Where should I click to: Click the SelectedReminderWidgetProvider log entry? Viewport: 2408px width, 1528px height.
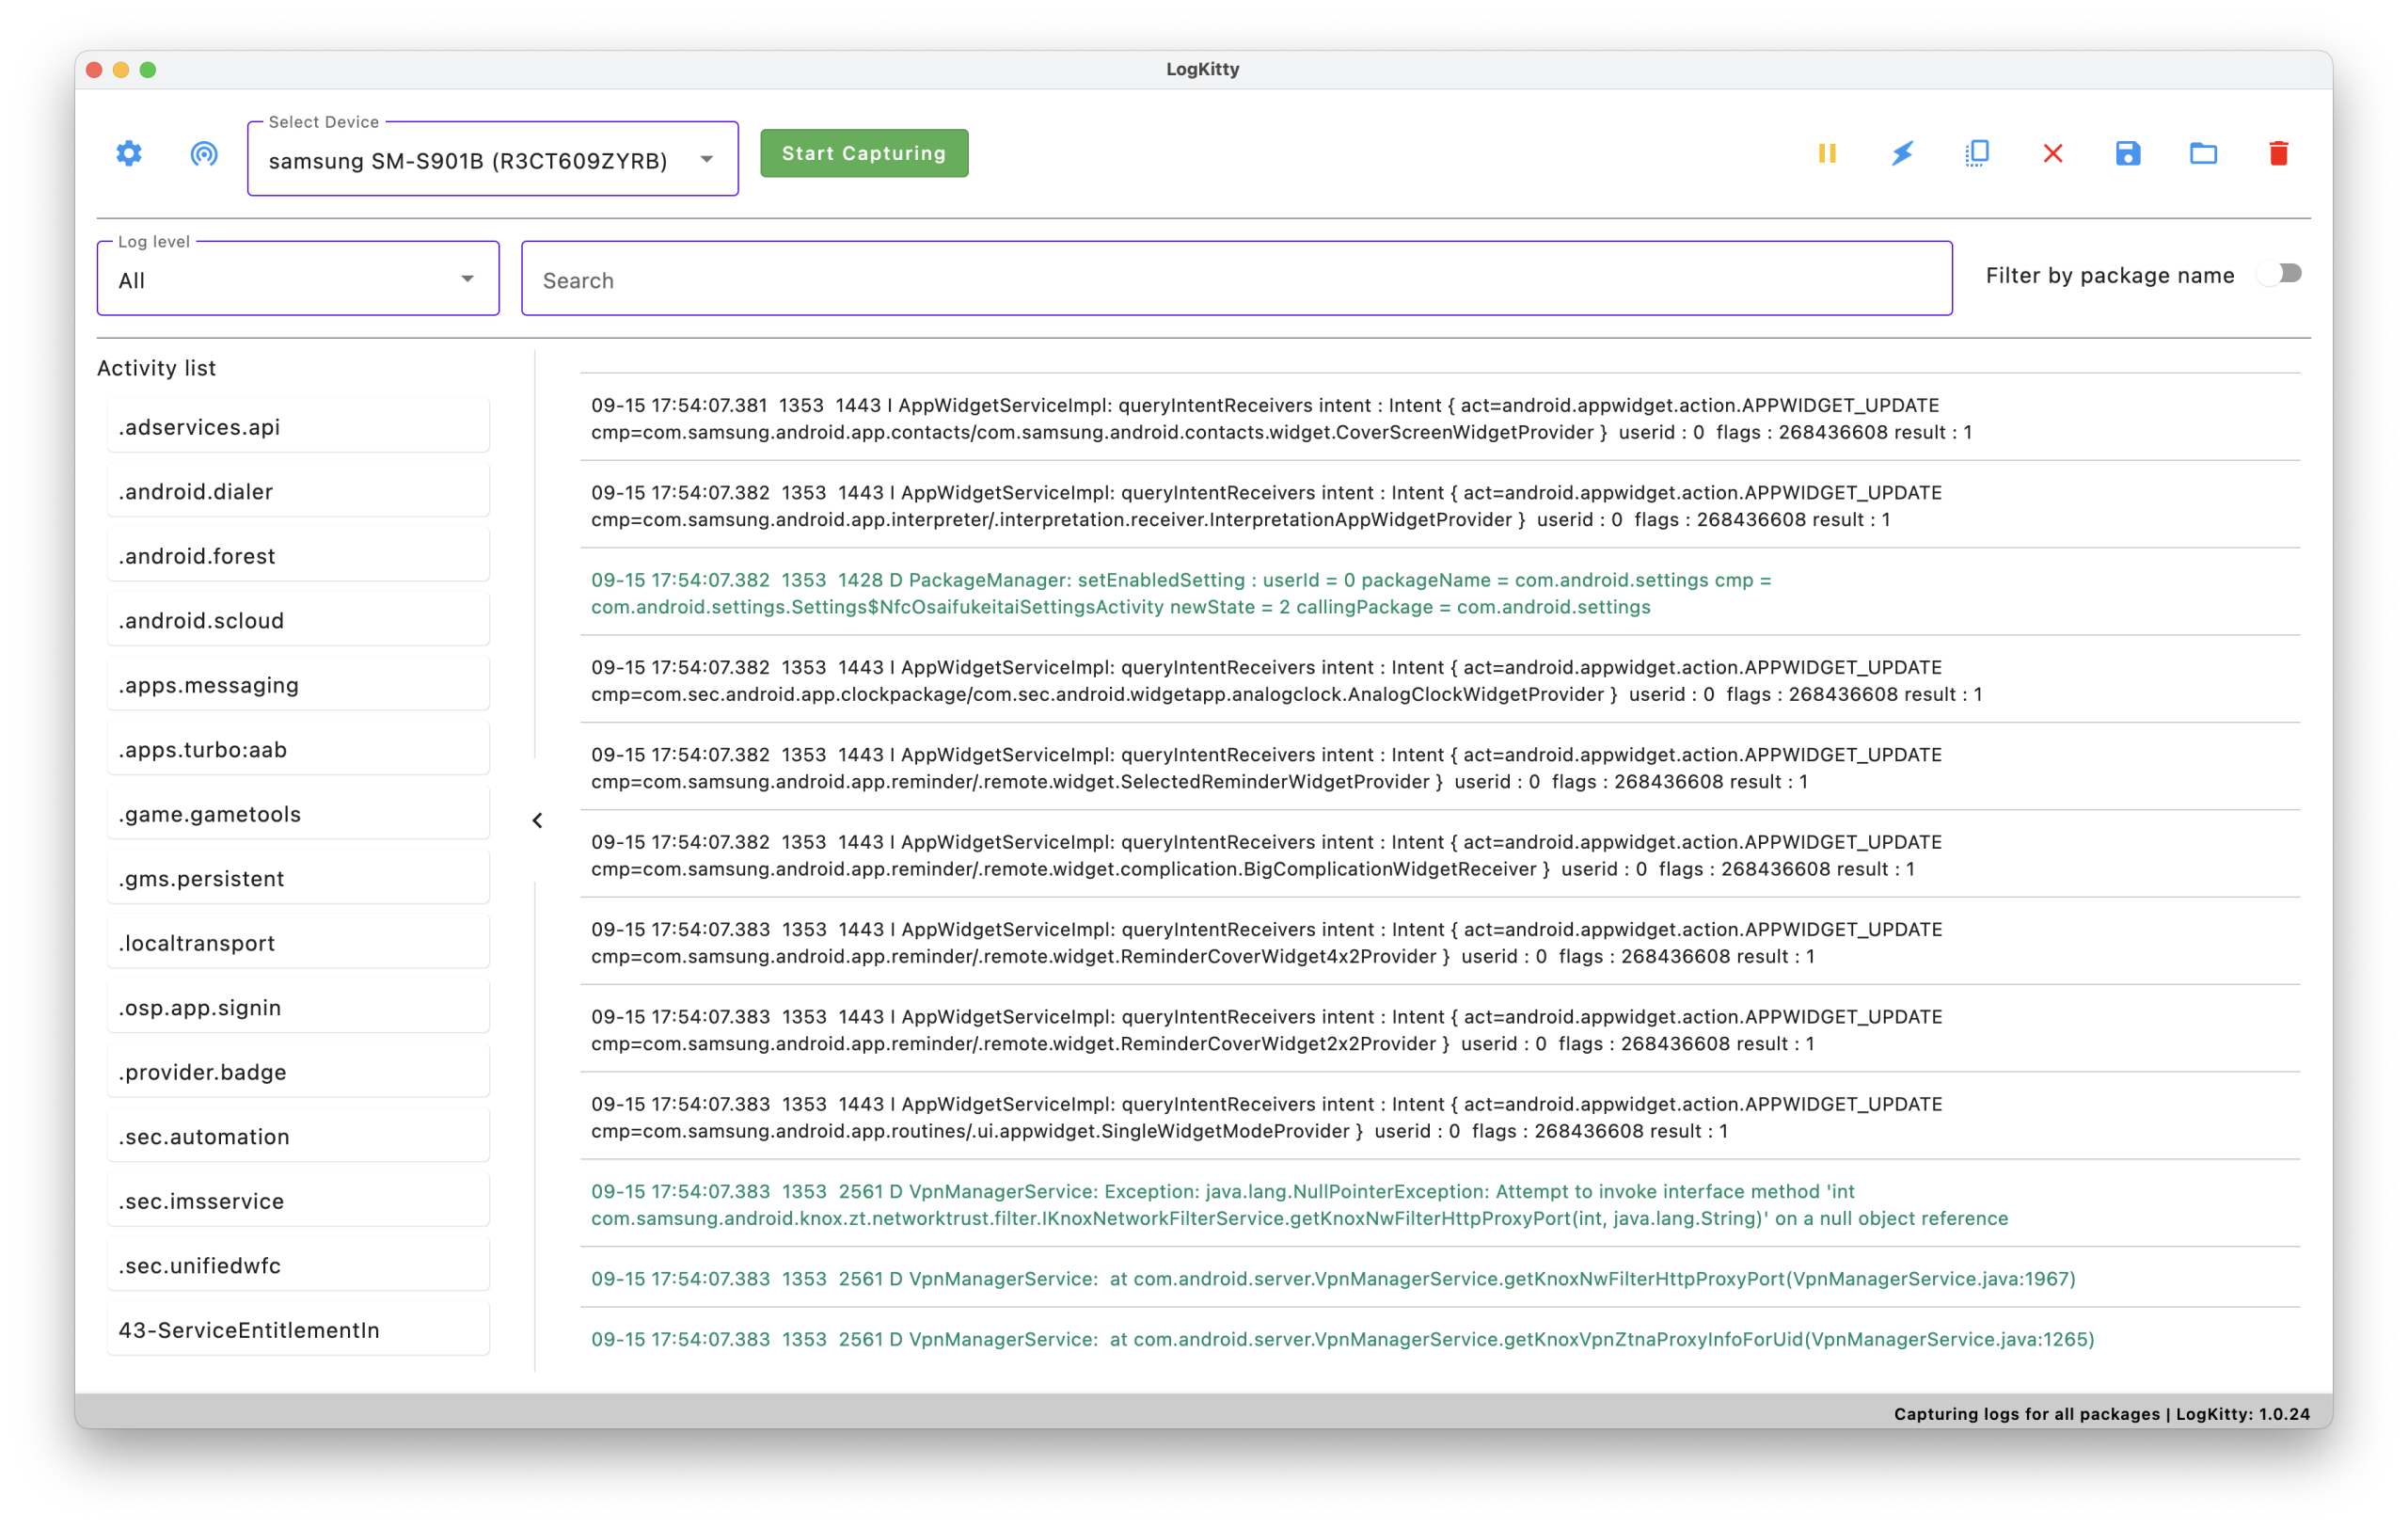(x=1440, y=768)
